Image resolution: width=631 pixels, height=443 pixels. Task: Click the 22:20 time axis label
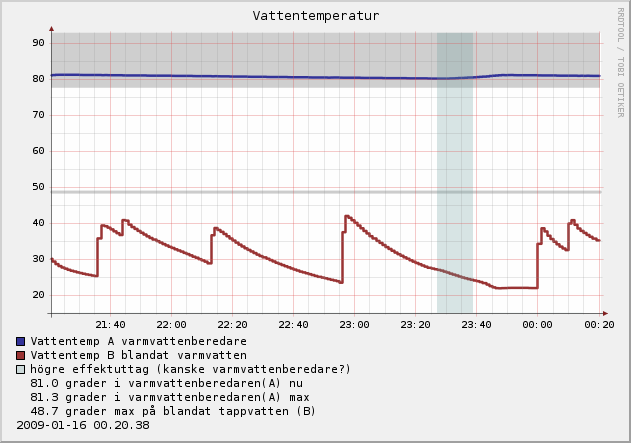tap(232, 325)
